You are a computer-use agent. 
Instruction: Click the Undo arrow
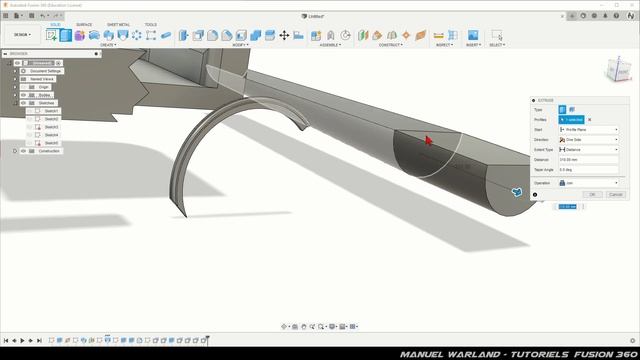(x=42, y=16)
